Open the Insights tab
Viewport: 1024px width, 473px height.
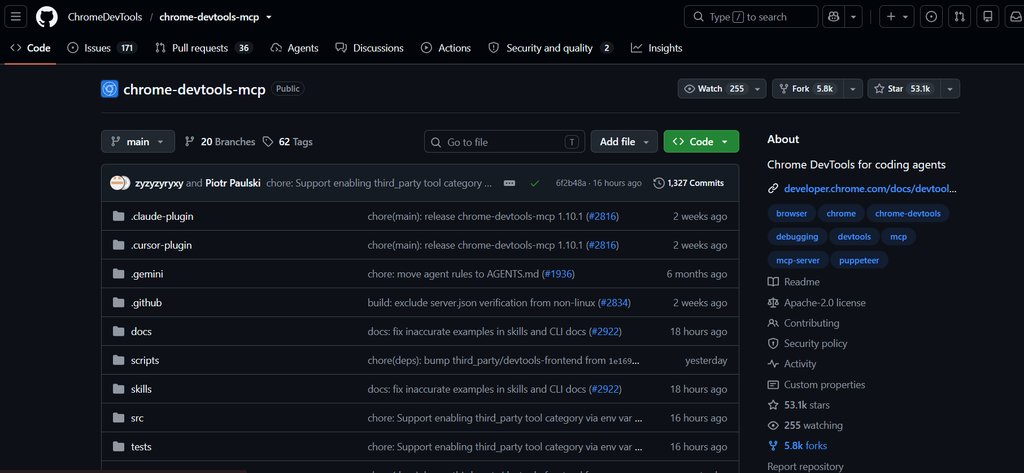[656, 48]
